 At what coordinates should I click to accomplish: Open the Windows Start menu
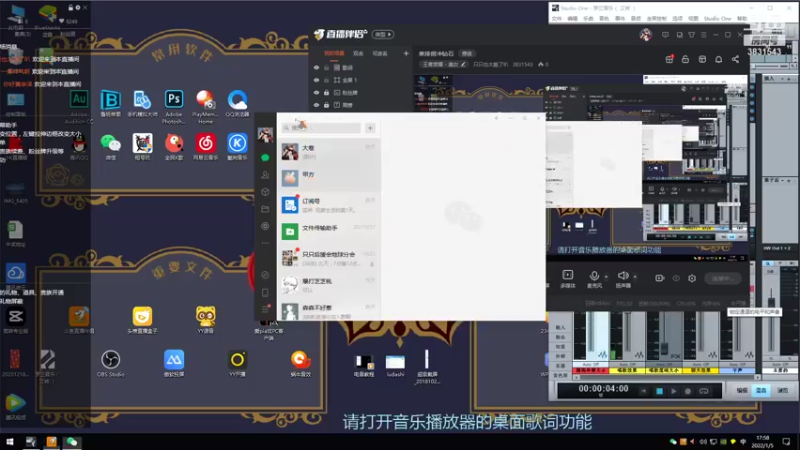click(x=9, y=442)
